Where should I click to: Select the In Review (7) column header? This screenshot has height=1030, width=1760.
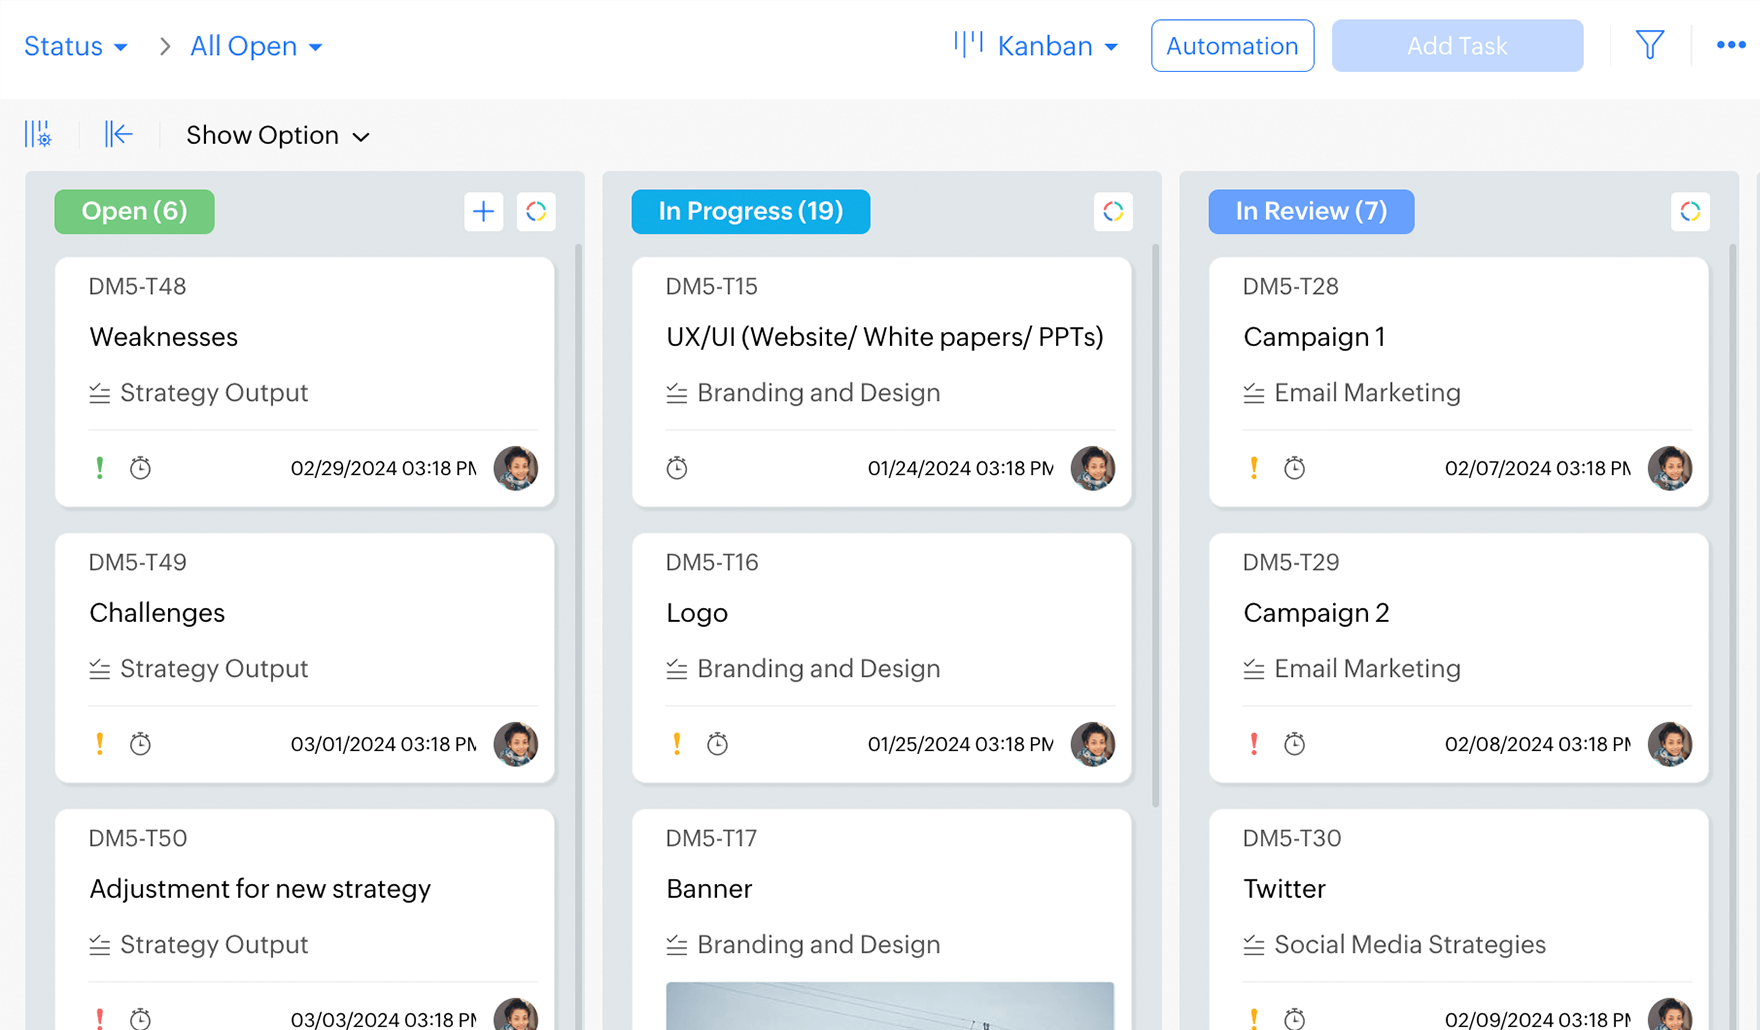(1310, 211)
